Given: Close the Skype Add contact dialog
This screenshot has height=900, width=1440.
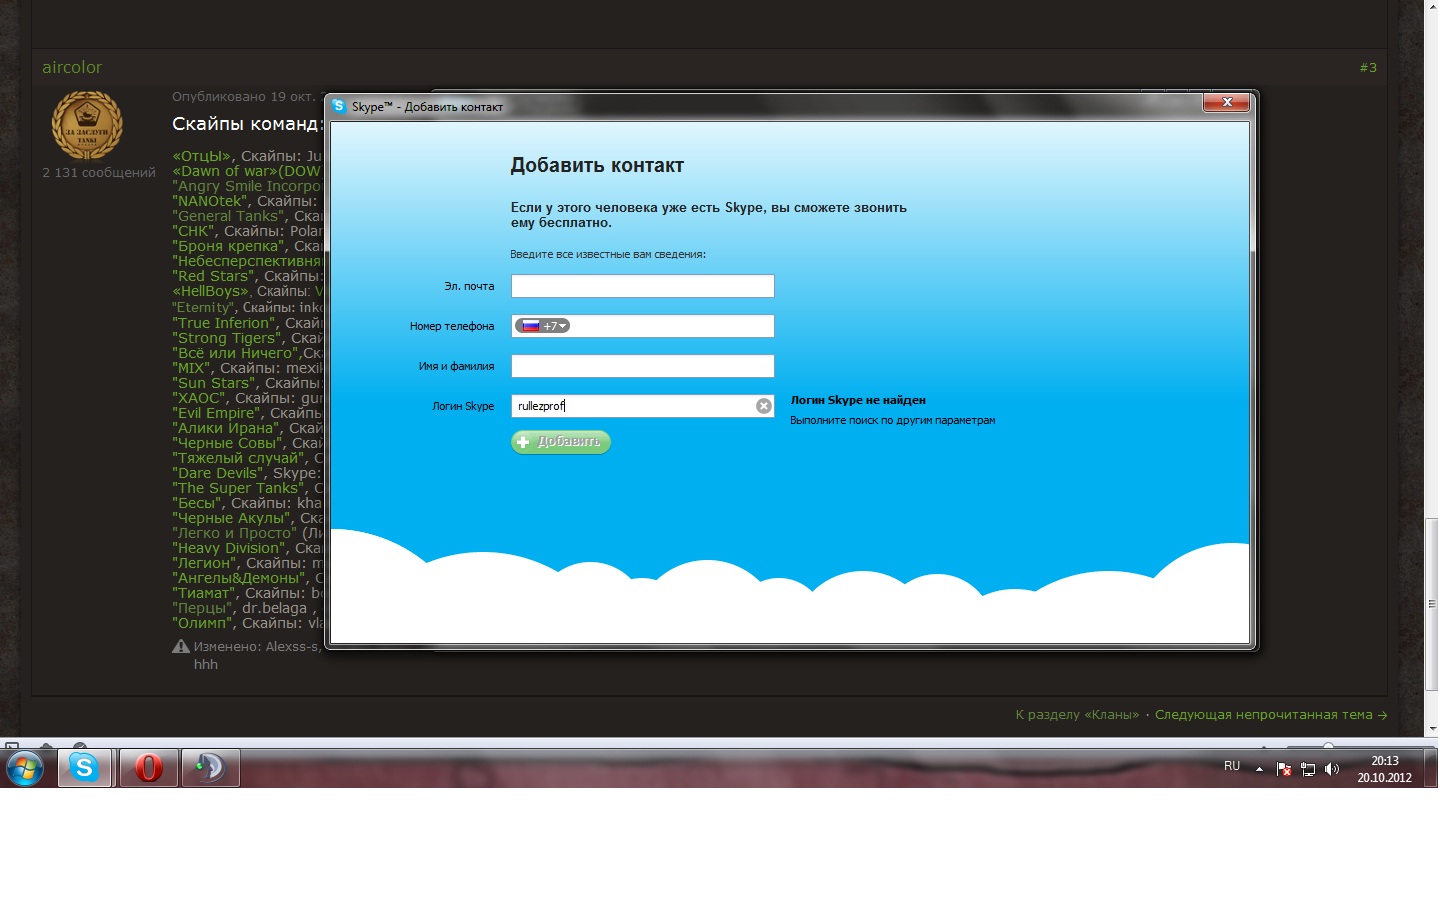Looking at the screenshot, I should coord(1226,102).
